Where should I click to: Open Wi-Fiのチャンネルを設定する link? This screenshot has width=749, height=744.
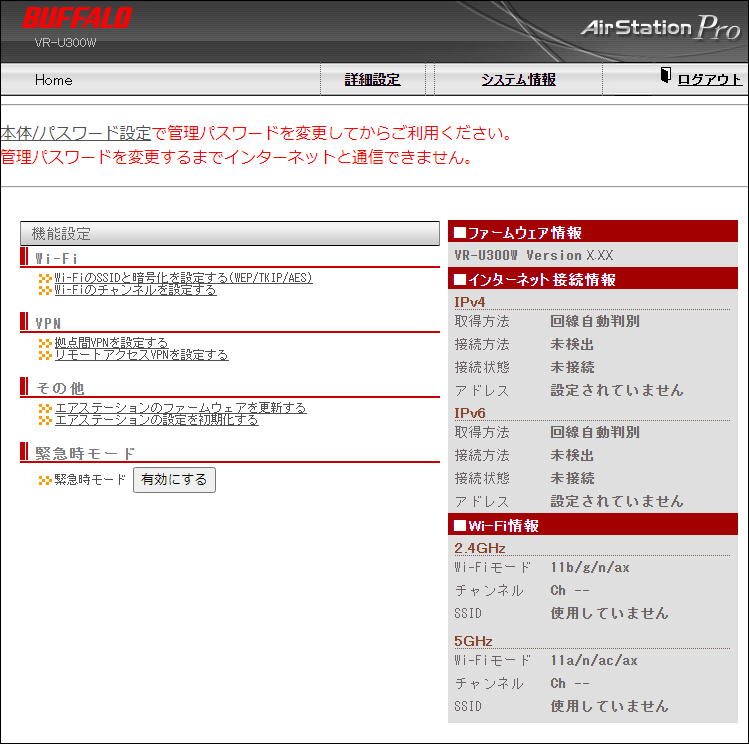pyautogui.click(x=135, y=290)
